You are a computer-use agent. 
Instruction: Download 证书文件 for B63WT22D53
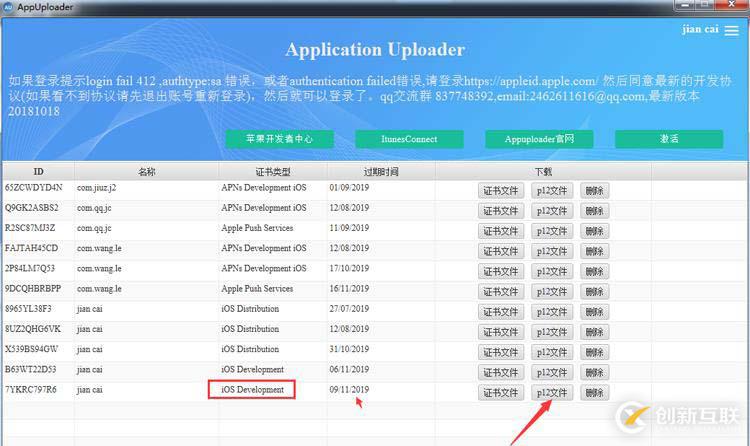coord(501,372)
